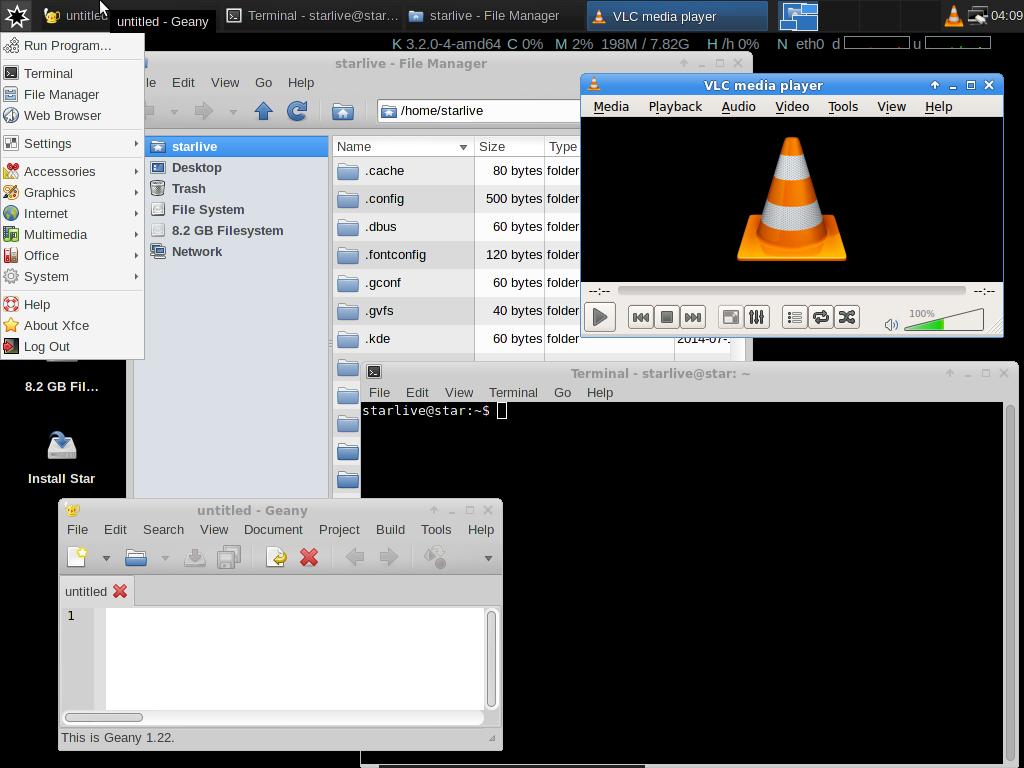Select the .fontconfig folder row
Screen dimensions: 1024x768
pyautogui.click(x=456, y=255)
